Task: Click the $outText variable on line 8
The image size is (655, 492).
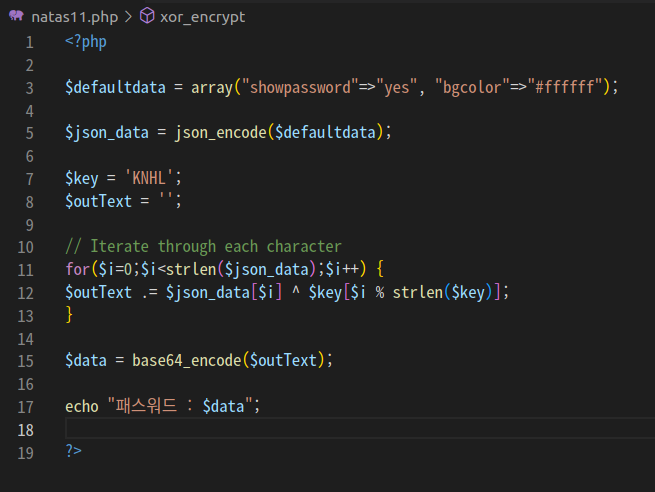Action: [x=99, y=201]
